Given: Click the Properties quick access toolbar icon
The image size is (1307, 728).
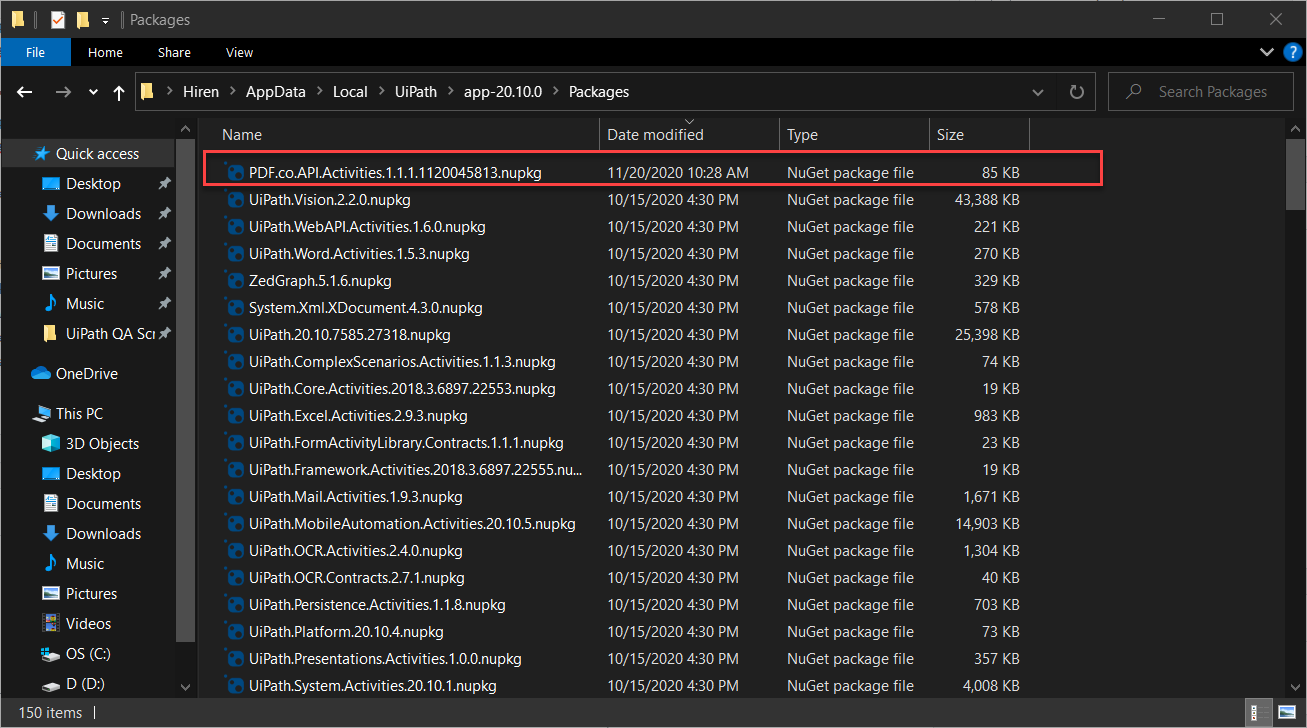Looking at the screenshot, I should (x=58, y=19).
